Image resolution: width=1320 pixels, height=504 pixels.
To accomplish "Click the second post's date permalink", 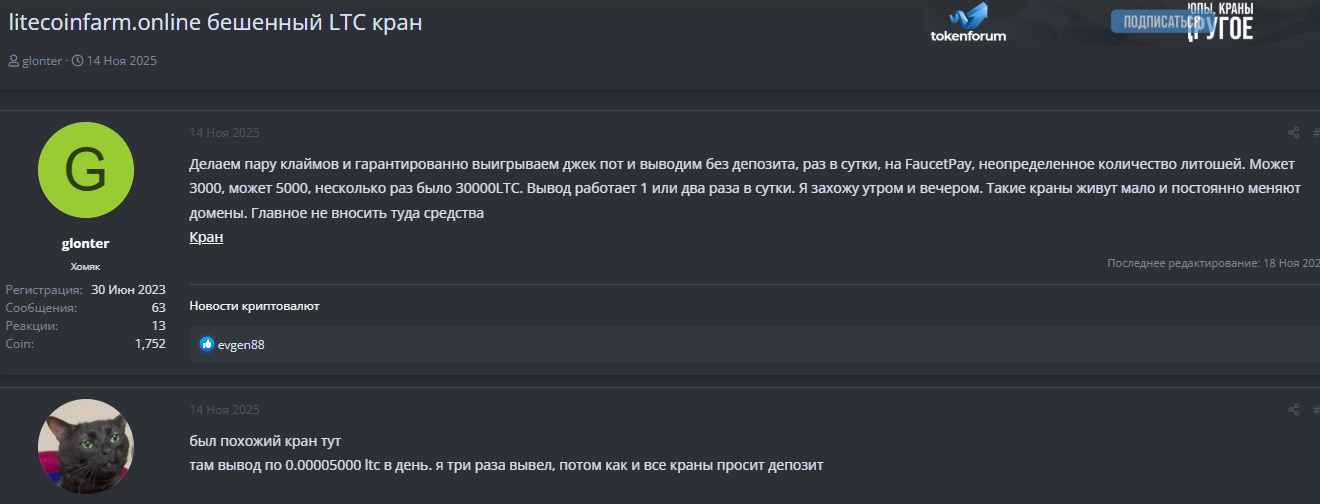I will click(224, 410).
